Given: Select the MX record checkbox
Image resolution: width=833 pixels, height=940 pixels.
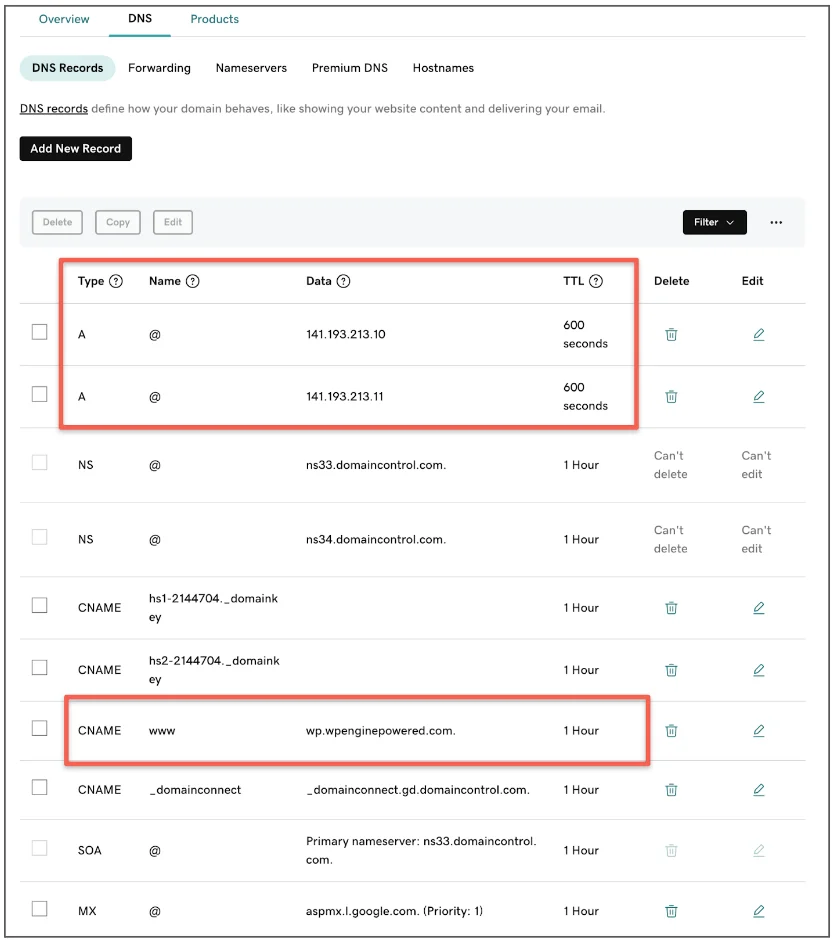Looking at the screenshot, I should (39, 908).
